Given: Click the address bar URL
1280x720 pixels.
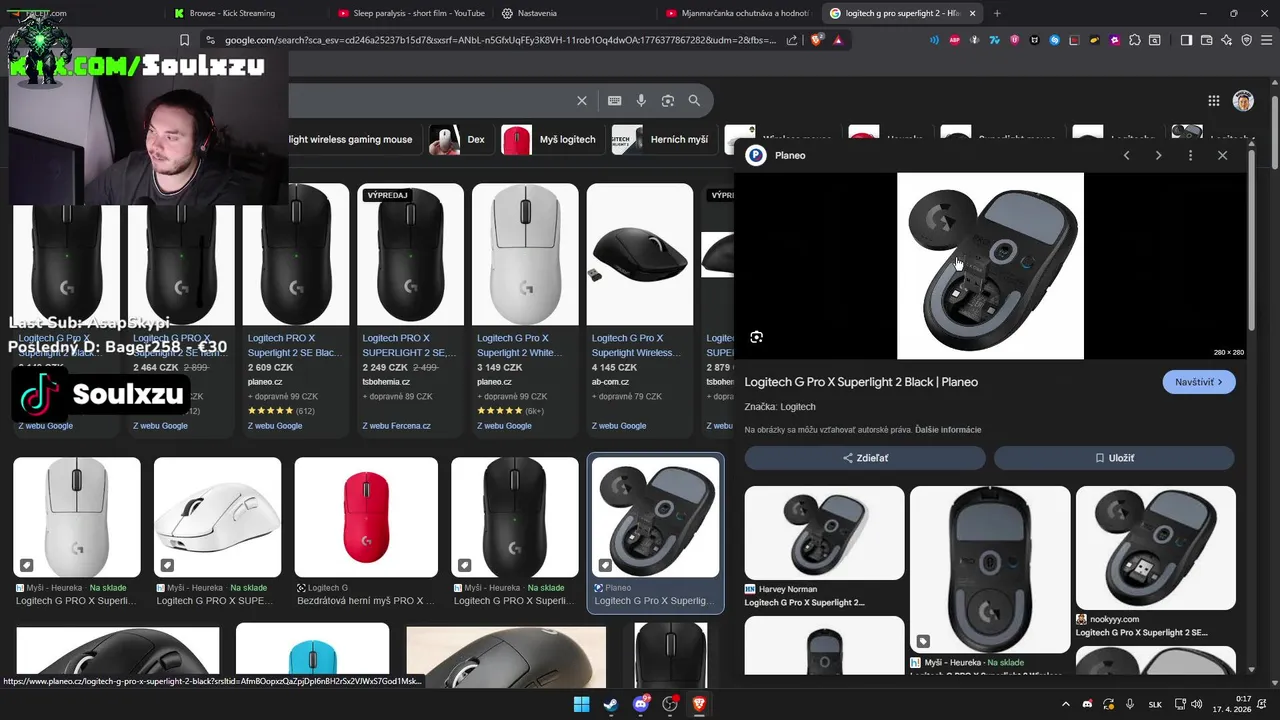Looking at the screenshot, I should [500, 40].
